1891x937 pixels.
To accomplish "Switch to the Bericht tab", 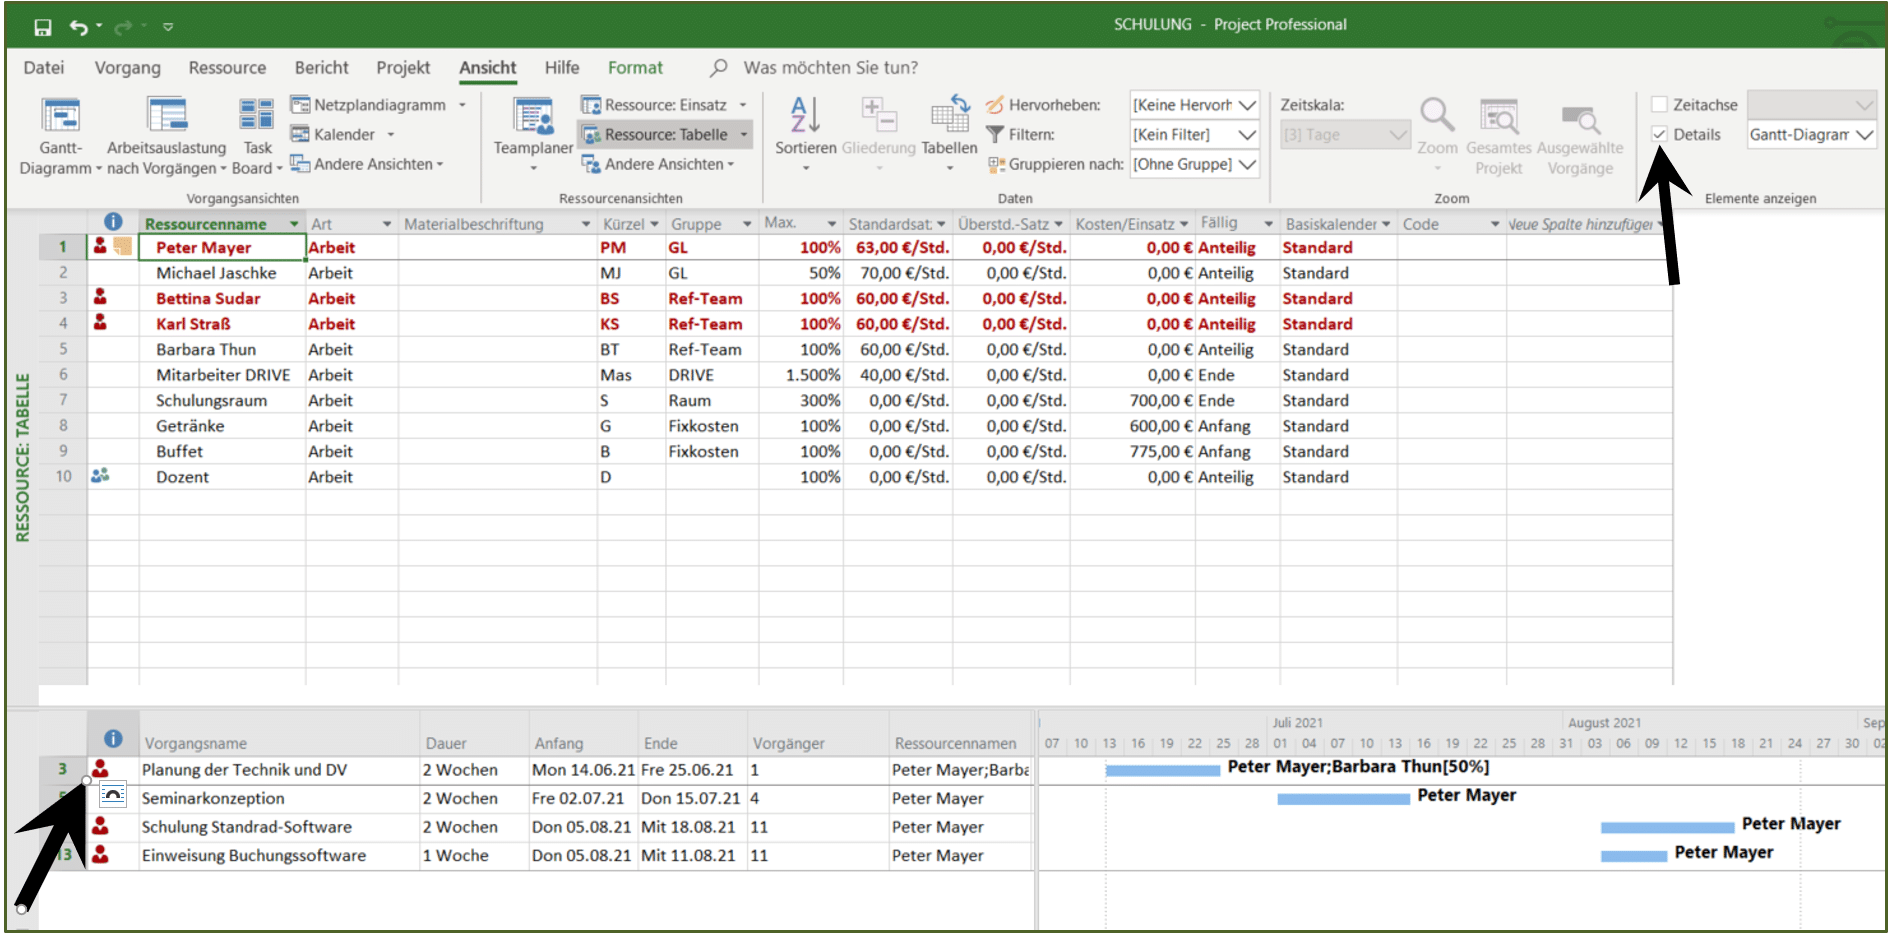I will [x=321, y=68].
